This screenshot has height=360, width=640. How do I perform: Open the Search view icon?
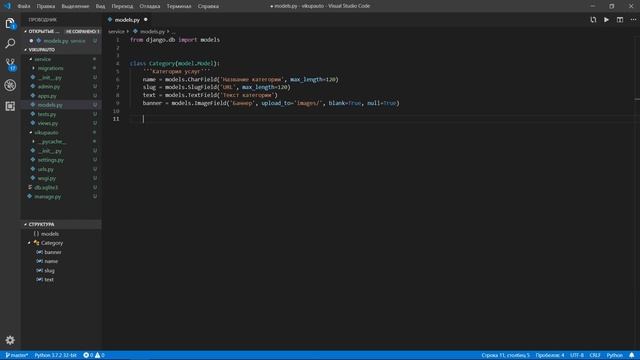tap(10, 43)
